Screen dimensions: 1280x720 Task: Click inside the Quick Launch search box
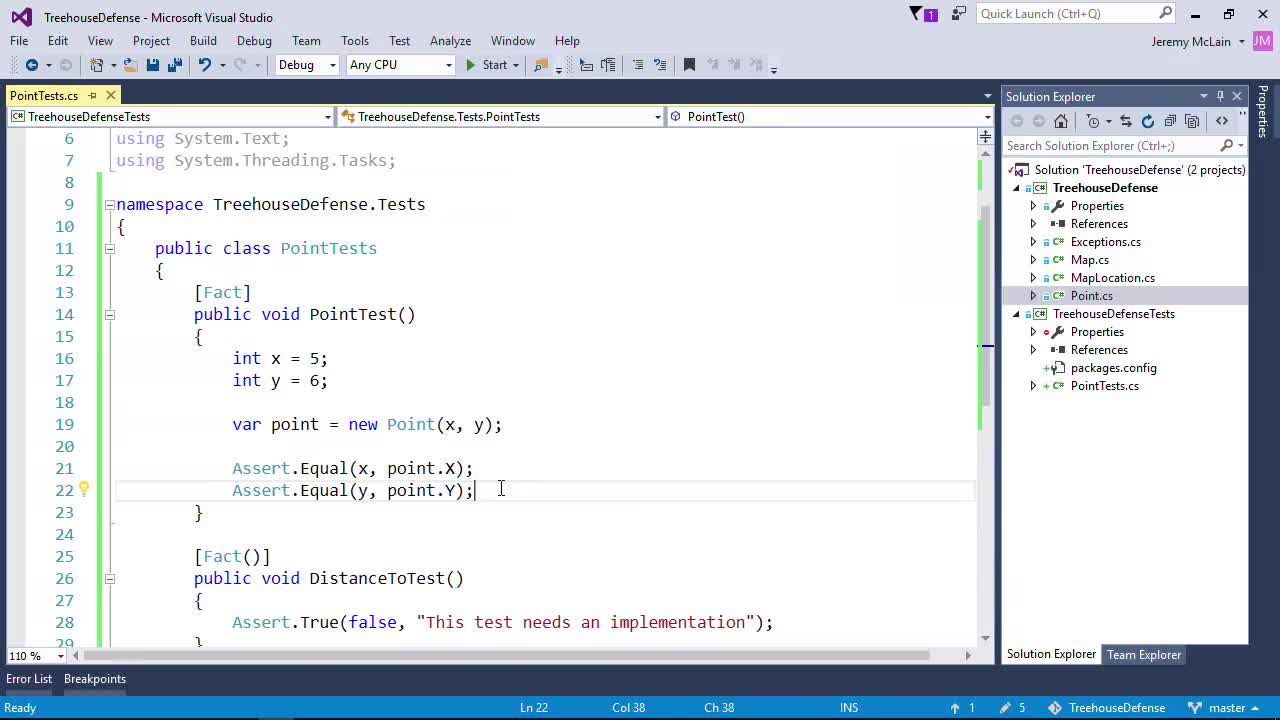tap(1060, 13)
